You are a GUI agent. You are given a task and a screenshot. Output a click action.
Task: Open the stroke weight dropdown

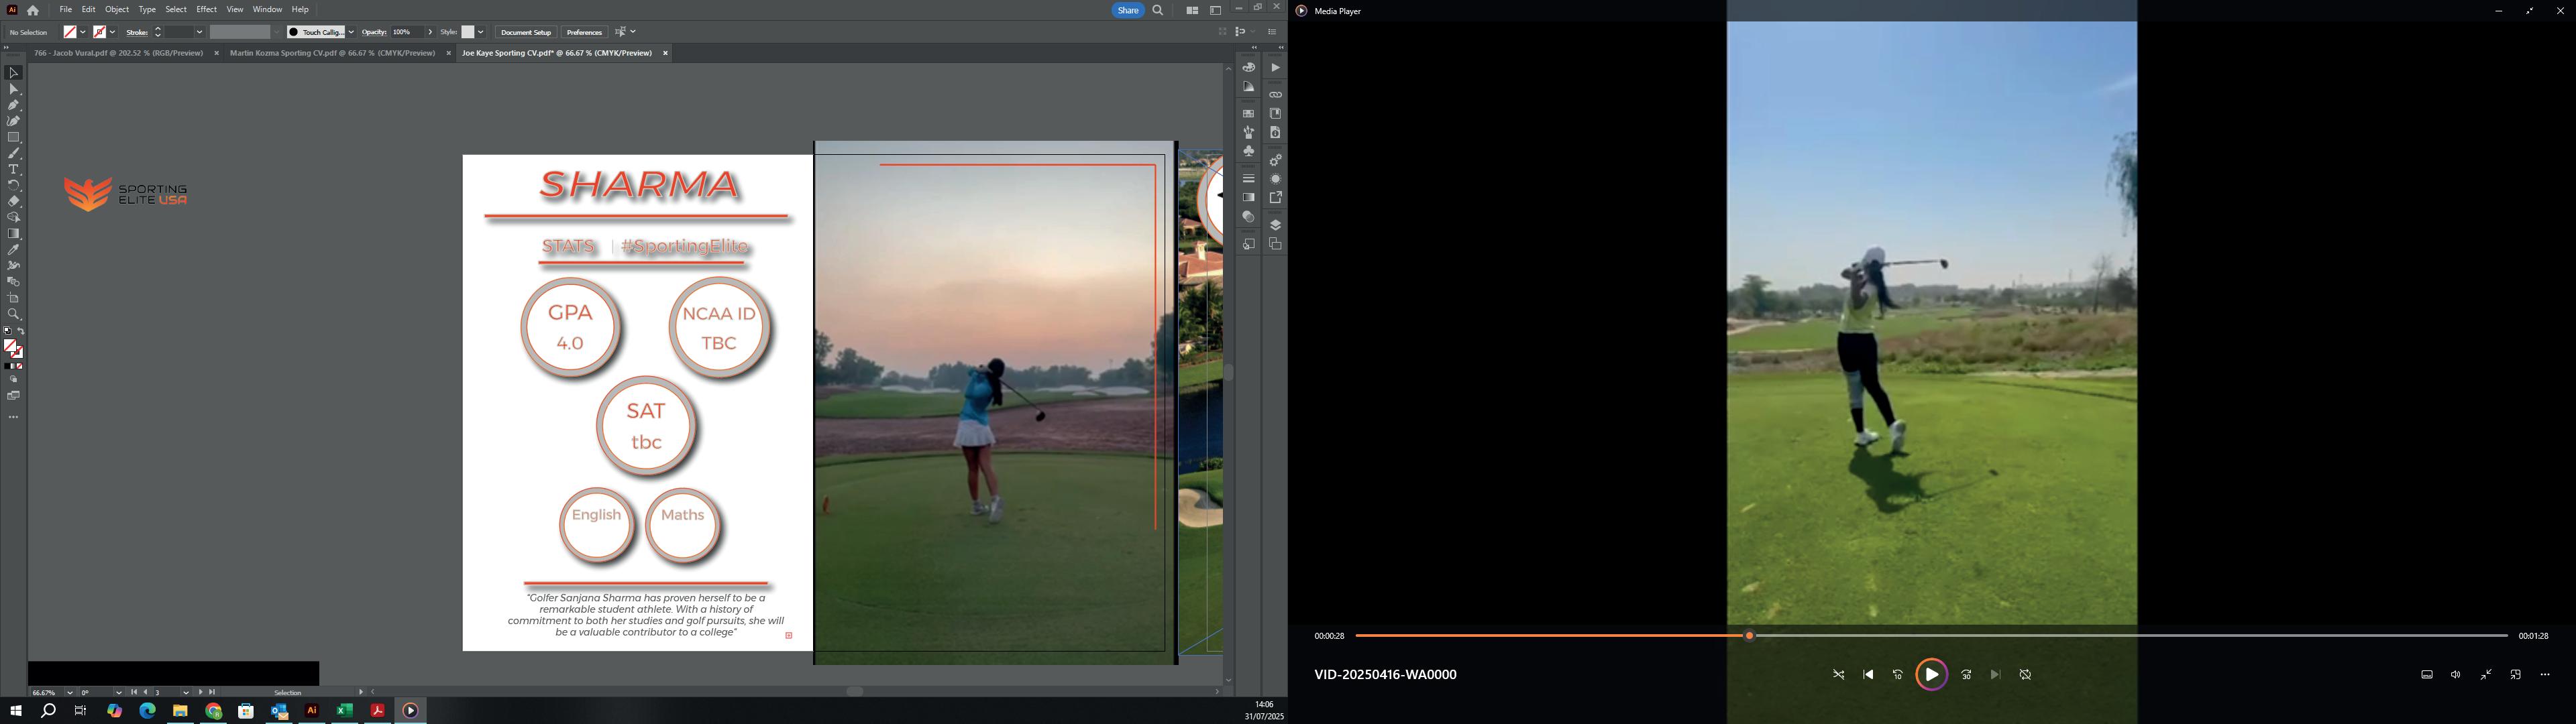coord(199,32)
